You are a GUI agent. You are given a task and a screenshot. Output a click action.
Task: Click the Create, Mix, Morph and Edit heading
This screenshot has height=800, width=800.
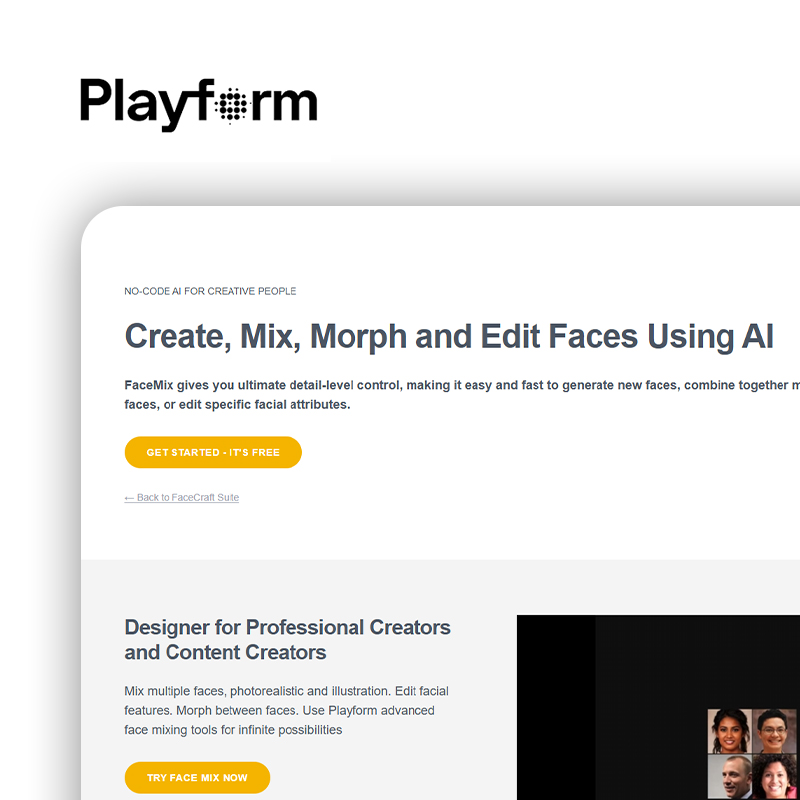click(449, 337)
